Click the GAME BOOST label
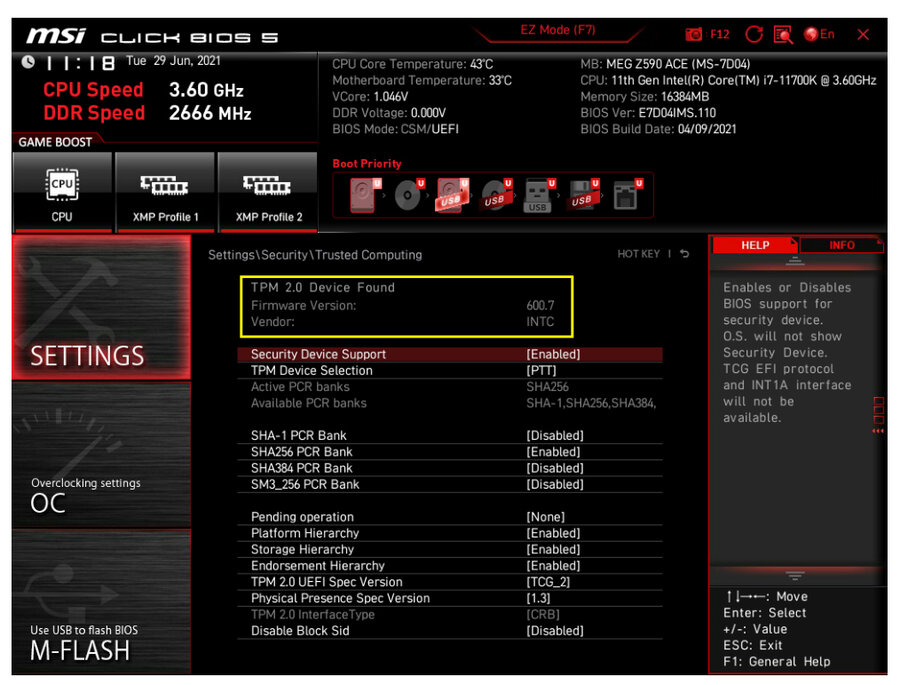Image resolution: width=900 pixels, height=685 pixels. 55,142
